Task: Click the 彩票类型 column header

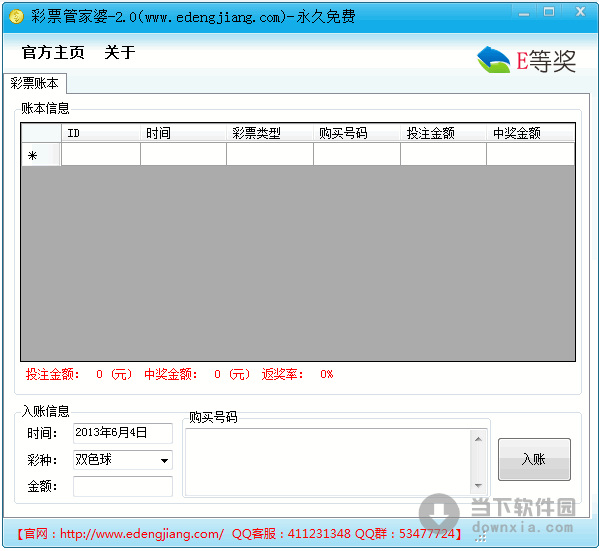Action: coord(270,133)
